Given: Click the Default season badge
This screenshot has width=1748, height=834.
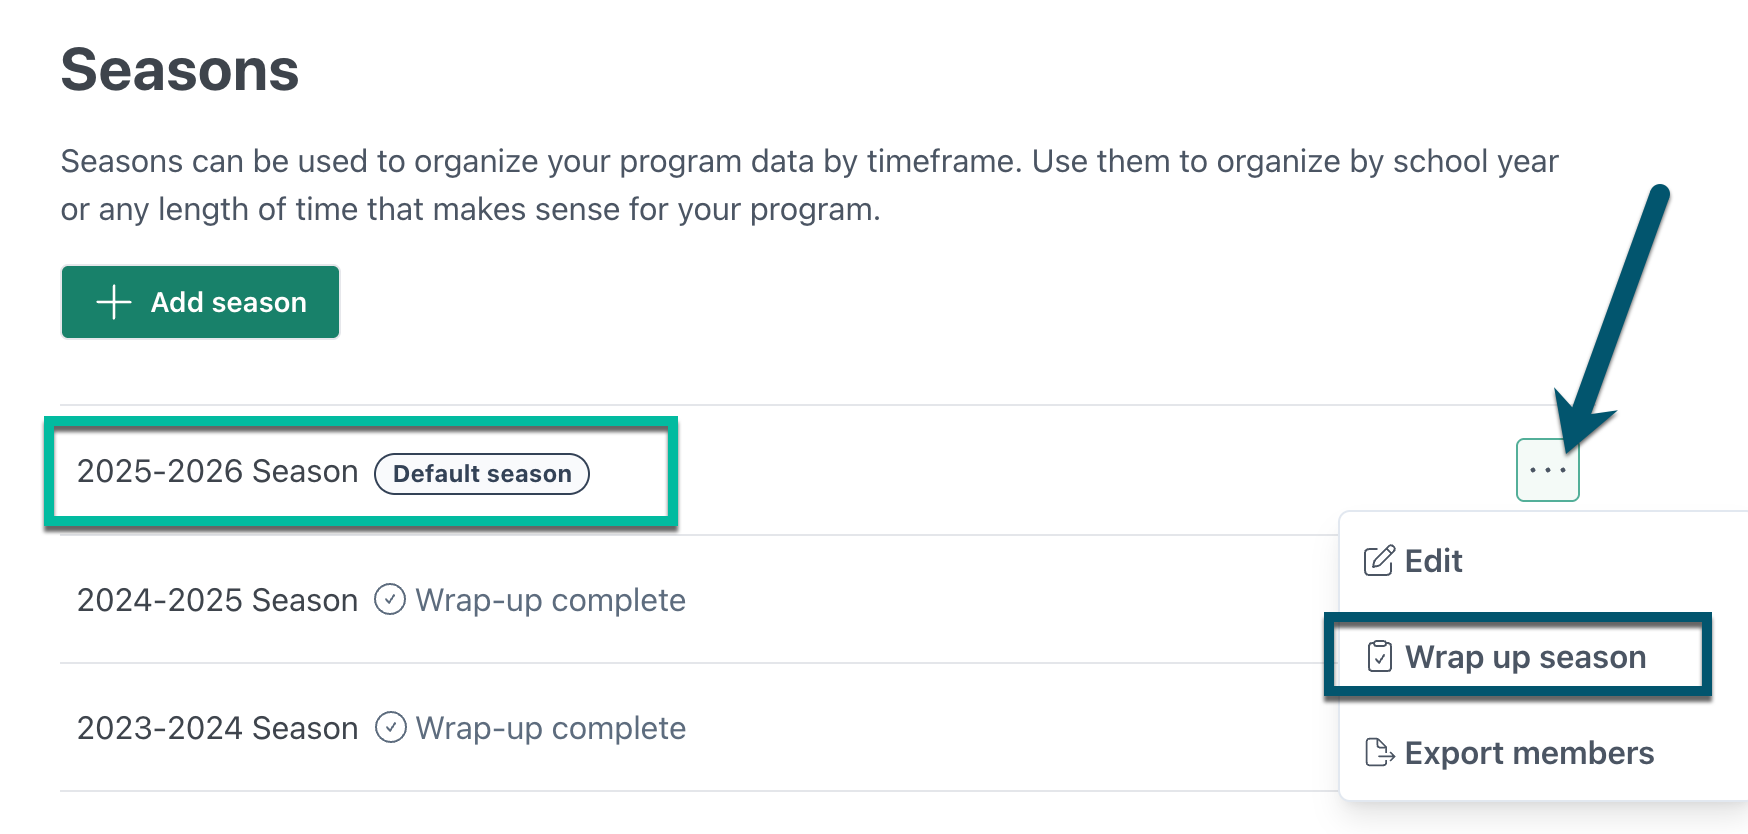Looking at the screenshot, I should point(482,474).
